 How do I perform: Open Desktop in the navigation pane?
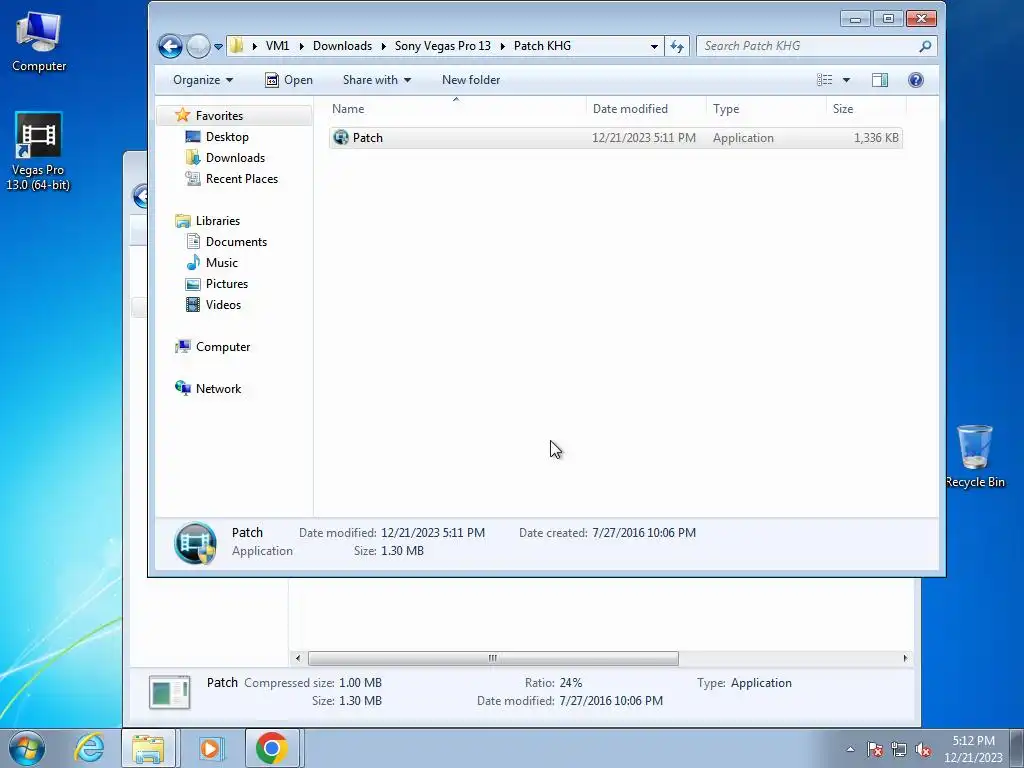pos(227,136)
